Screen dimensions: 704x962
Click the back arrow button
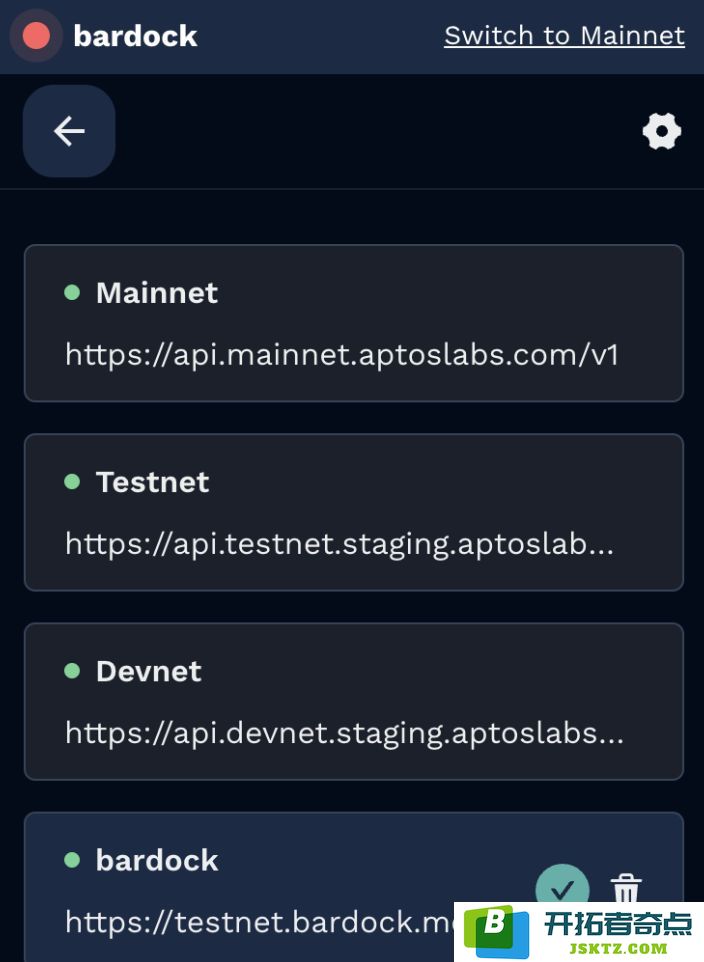(69, 131)
